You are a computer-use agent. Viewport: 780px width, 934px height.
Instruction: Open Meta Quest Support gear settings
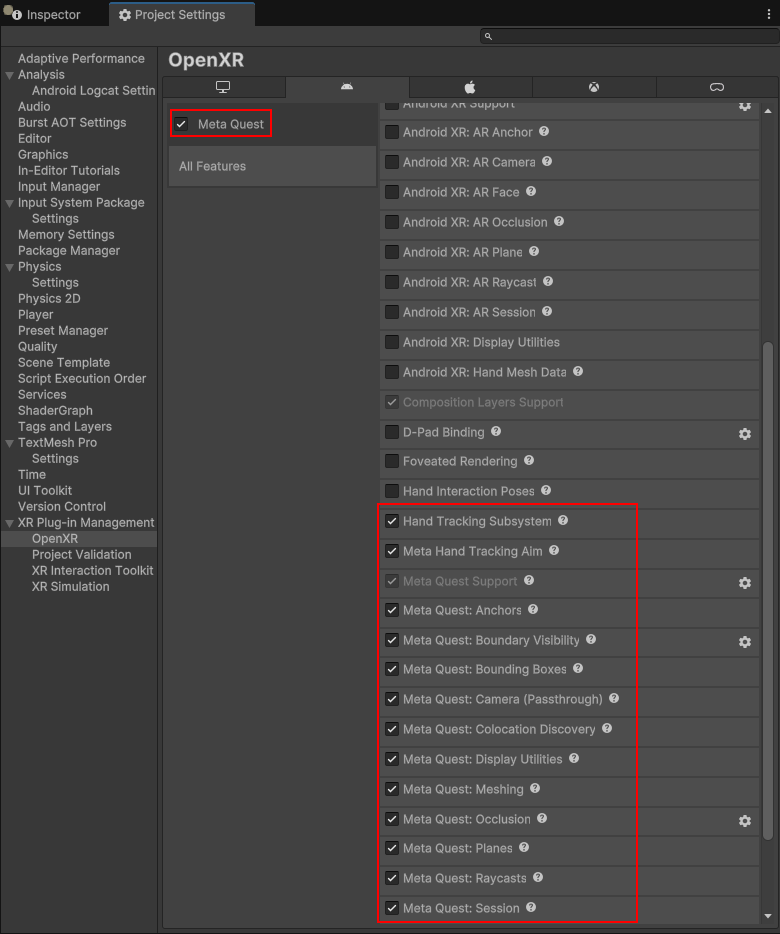point(745,583)
